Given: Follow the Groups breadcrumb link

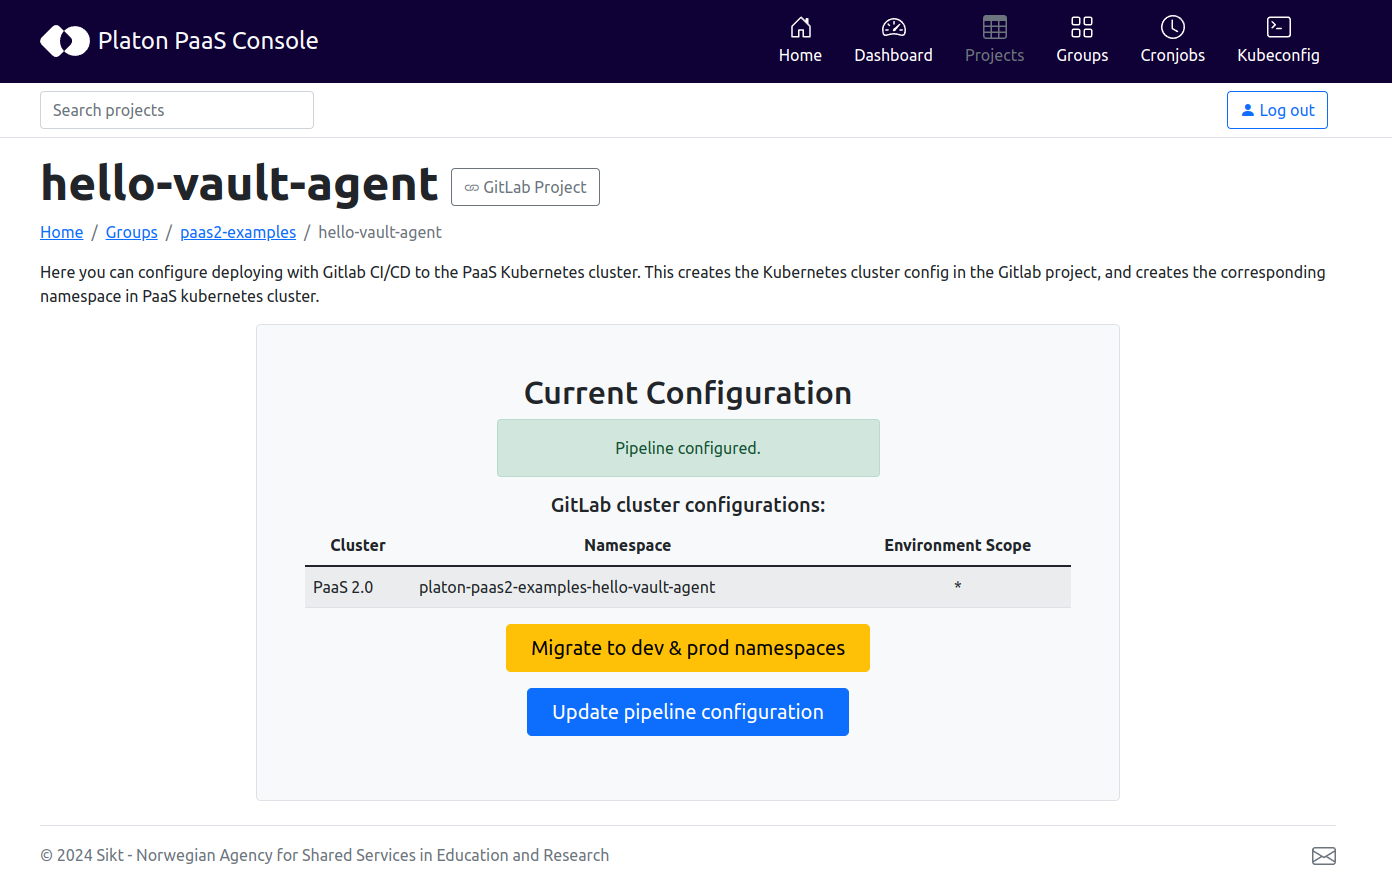Looking at the screenshot, I should coord(132,232).
